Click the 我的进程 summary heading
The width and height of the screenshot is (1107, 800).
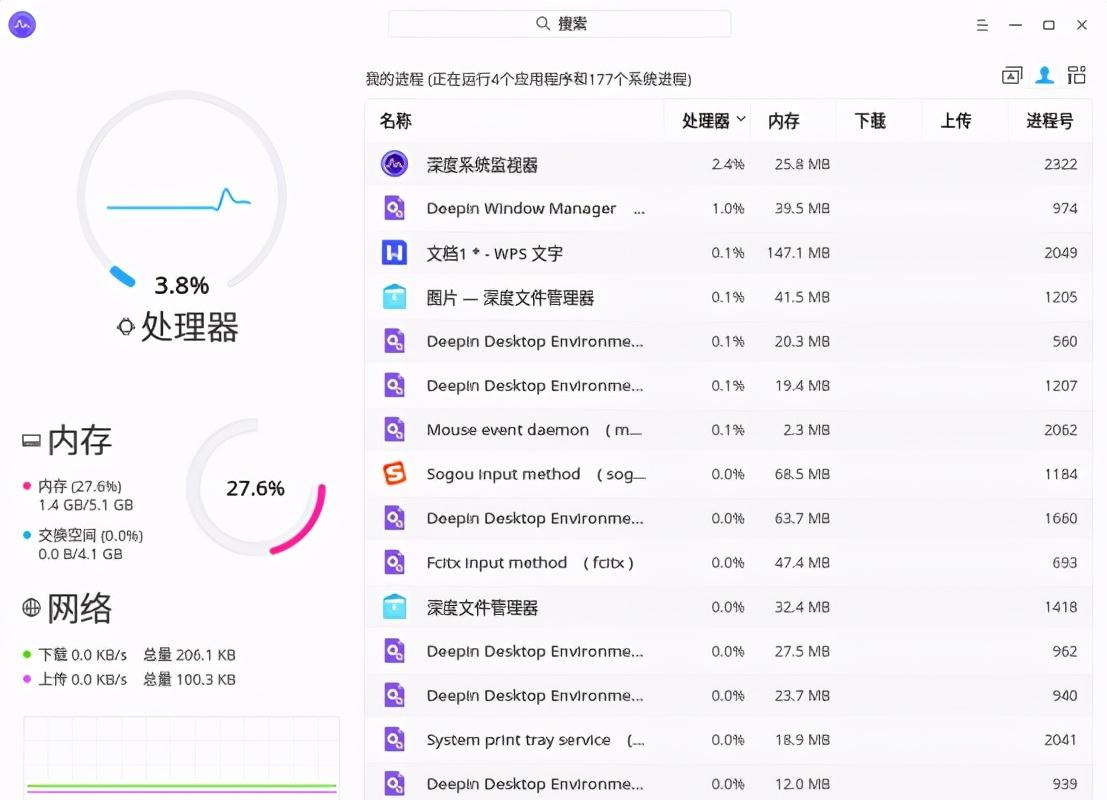click(x=528, y=79)
